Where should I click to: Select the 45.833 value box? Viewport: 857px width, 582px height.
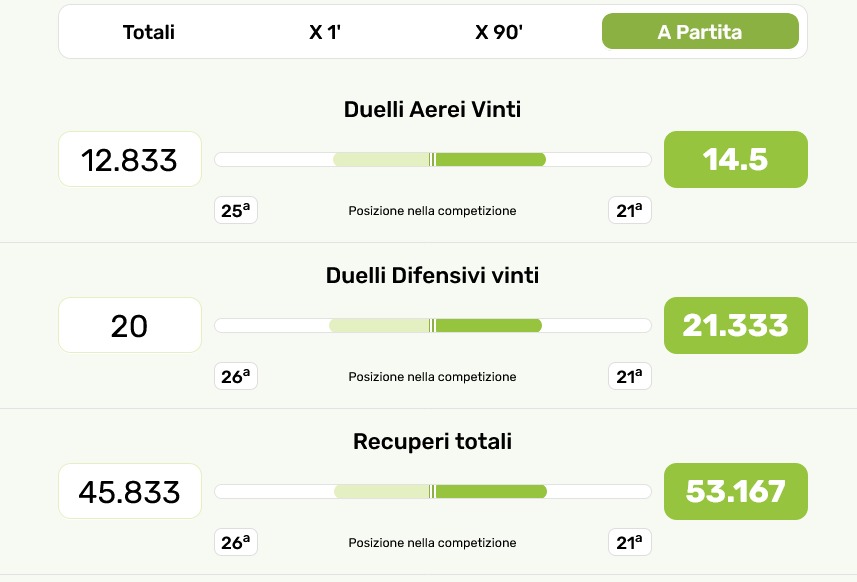coord(130,491)
